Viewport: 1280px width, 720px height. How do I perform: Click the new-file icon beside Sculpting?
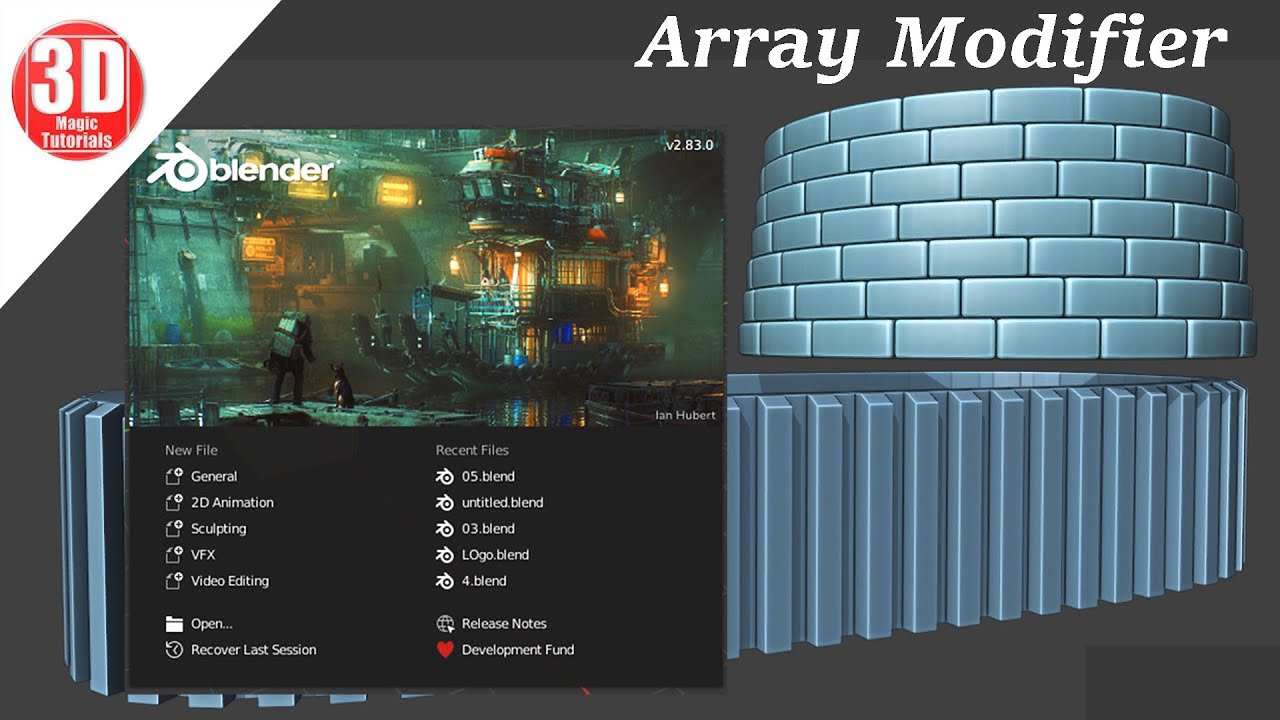[x=174, y=529]
